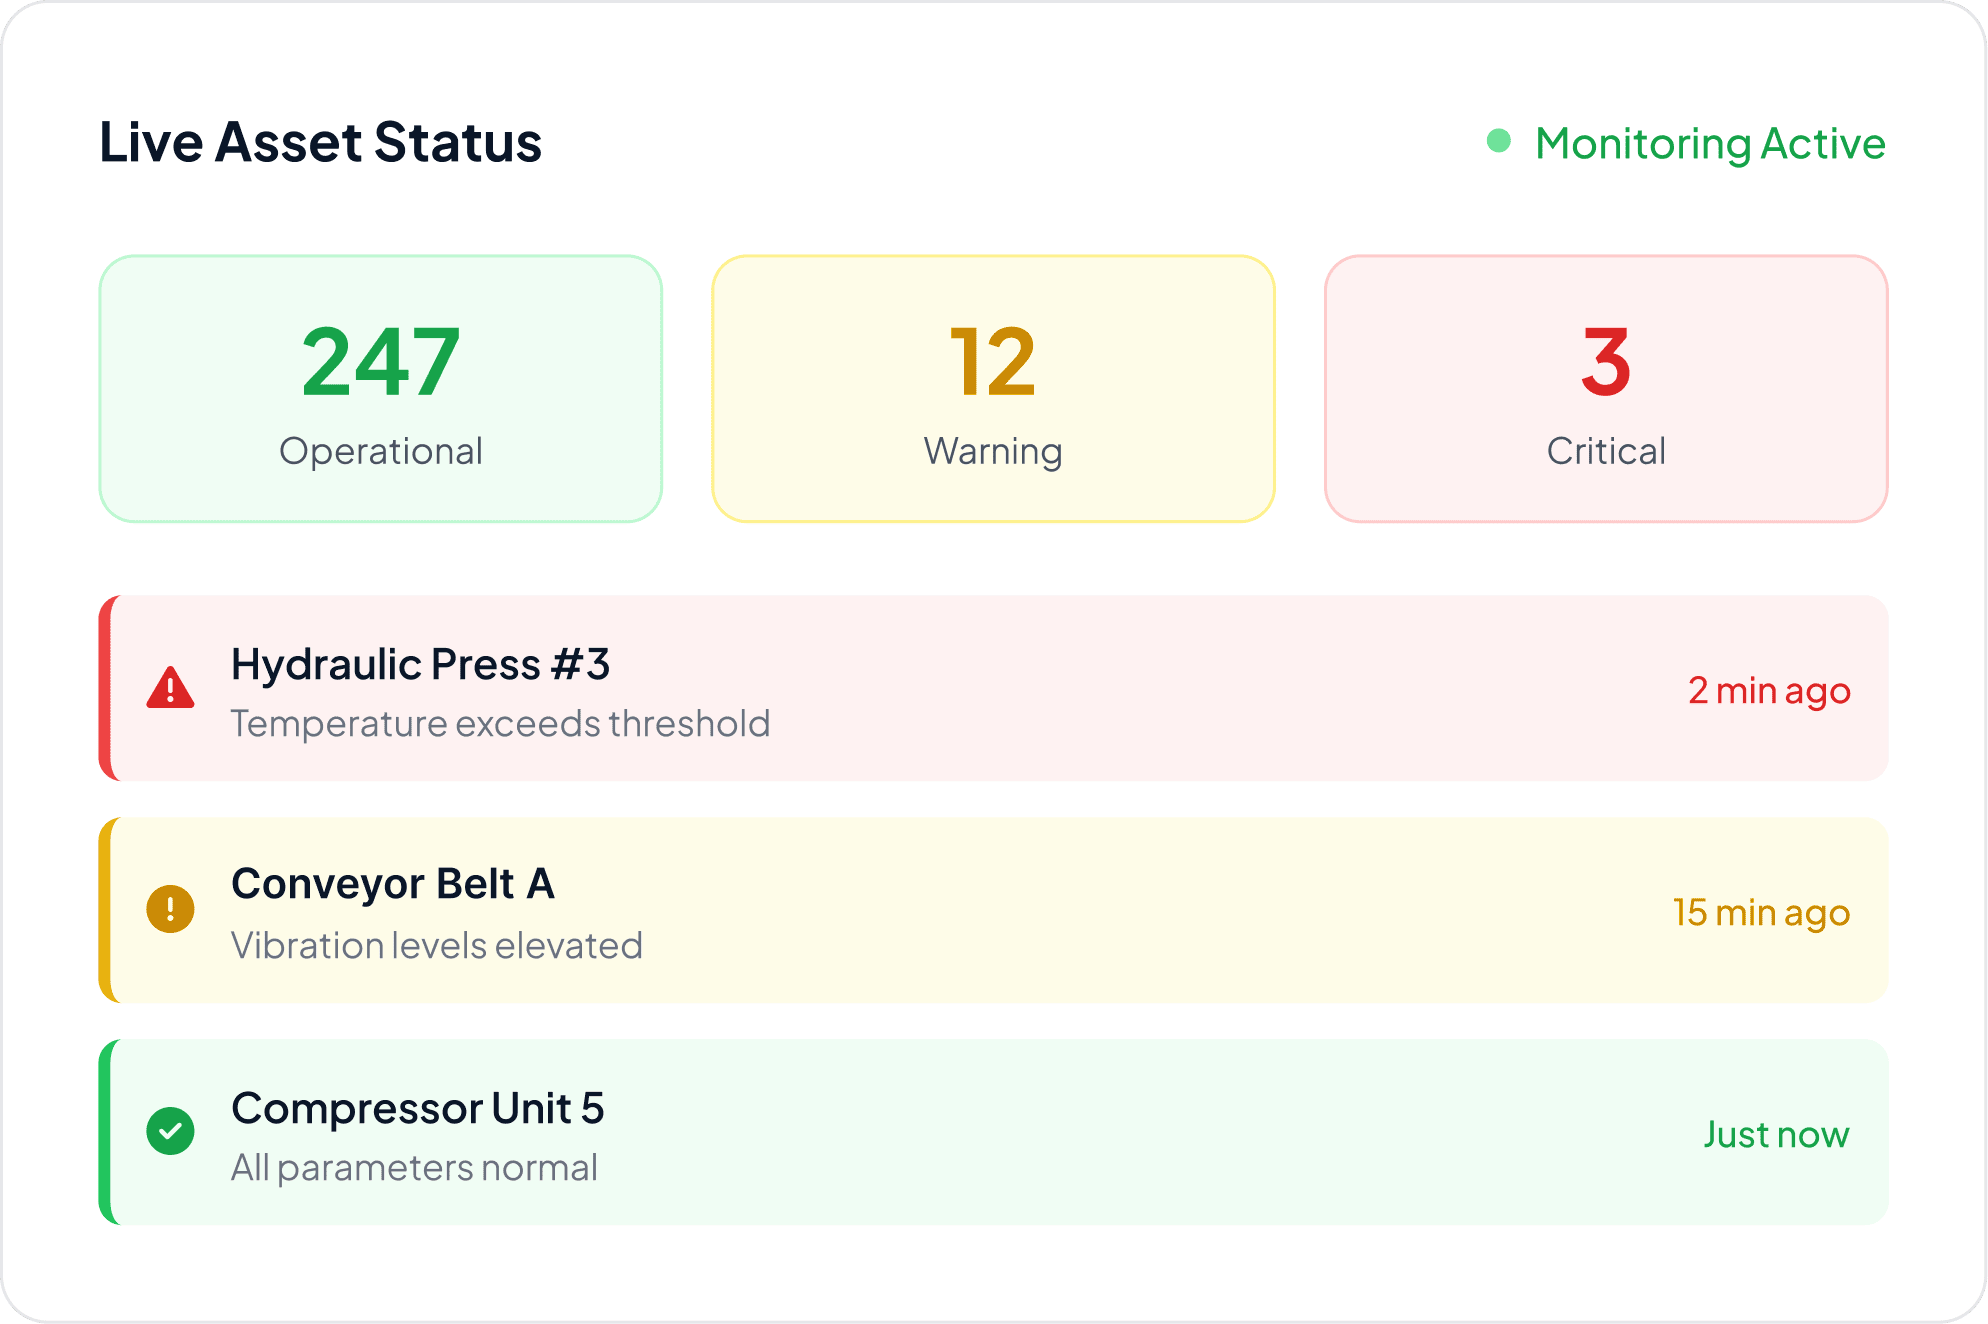1988x1324 pixels.
Task: Click the green status dot near Monitoring Active
Action: pos(1499,143)
